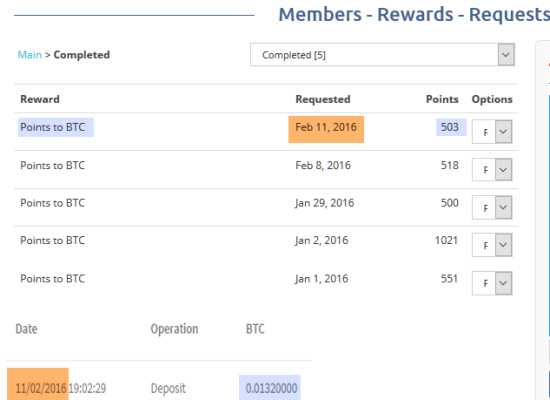550x400 pixels.
Task: Click the Options column header
Action: 492,99
